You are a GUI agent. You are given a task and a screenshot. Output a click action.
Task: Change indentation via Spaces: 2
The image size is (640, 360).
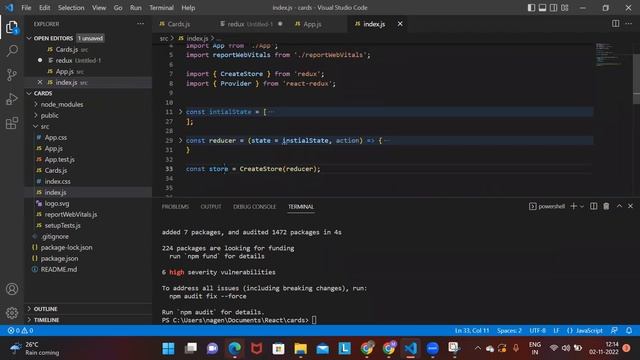click(509, 331)
